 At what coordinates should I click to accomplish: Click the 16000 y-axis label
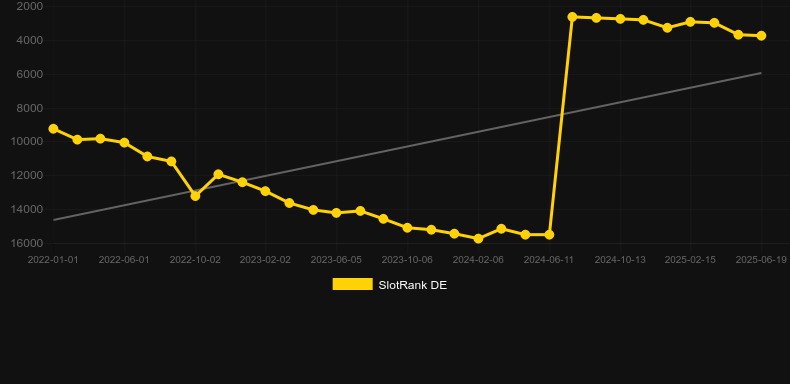(27, 243)
